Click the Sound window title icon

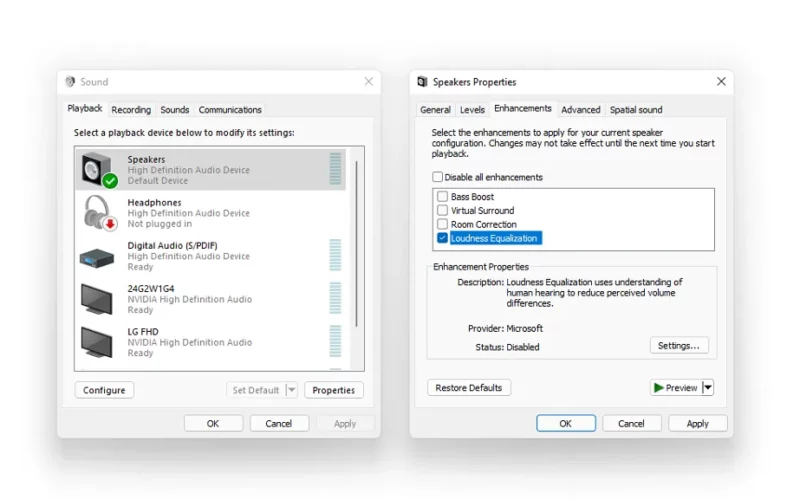[x=70, y=82]
